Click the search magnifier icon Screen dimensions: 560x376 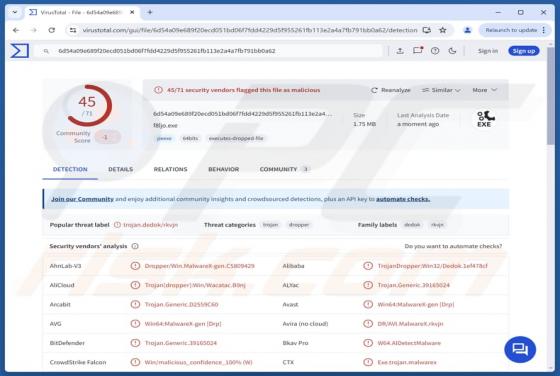[46, 51]
